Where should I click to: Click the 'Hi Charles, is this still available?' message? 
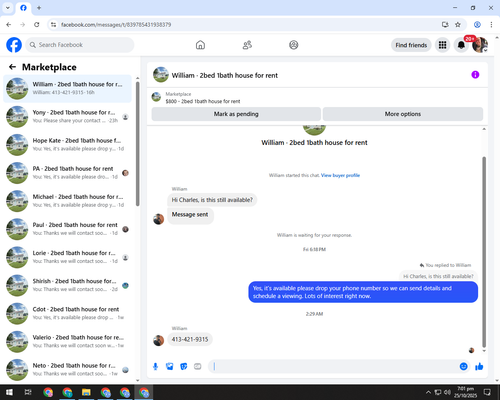coord(212,200)
